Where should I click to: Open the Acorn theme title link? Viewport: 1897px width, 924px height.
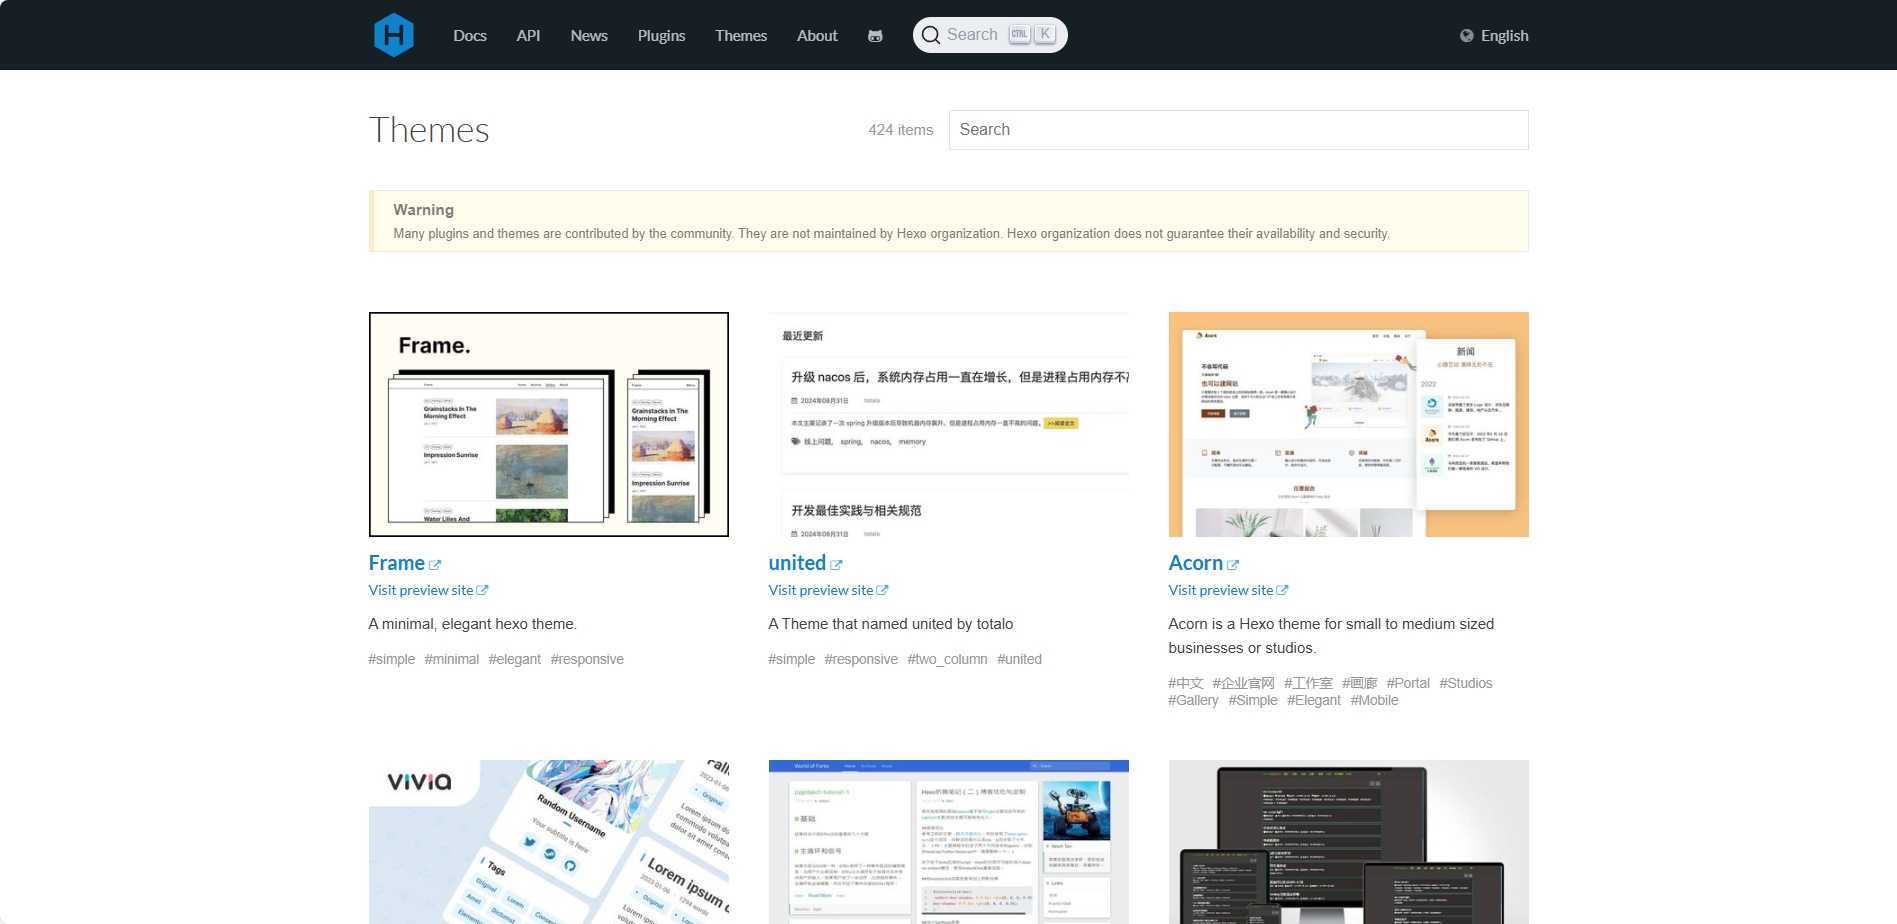pos(1195,563)
